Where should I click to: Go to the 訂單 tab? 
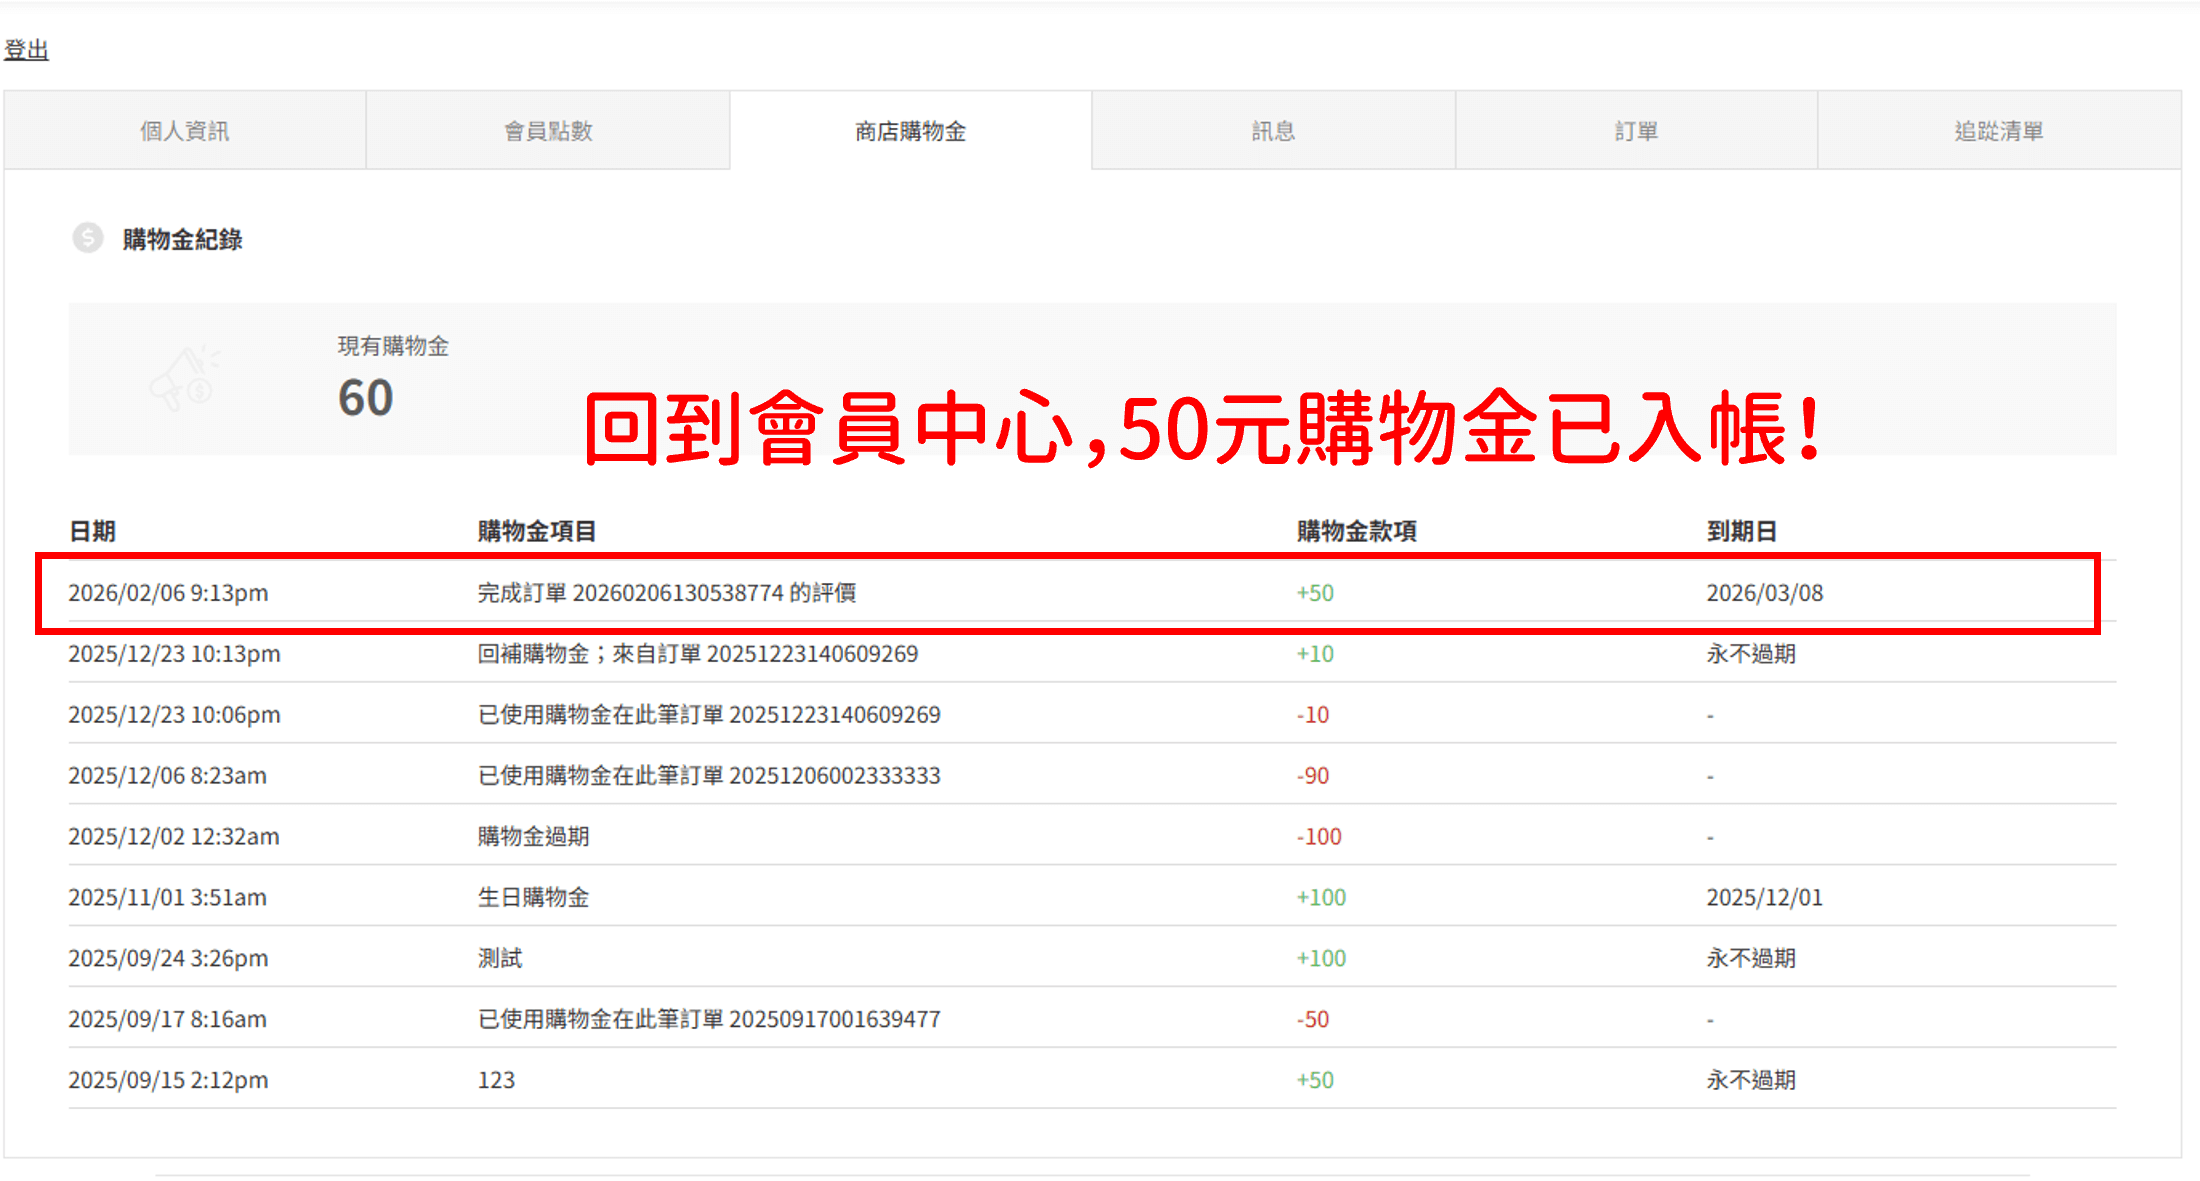click(x=1636, y=131)
